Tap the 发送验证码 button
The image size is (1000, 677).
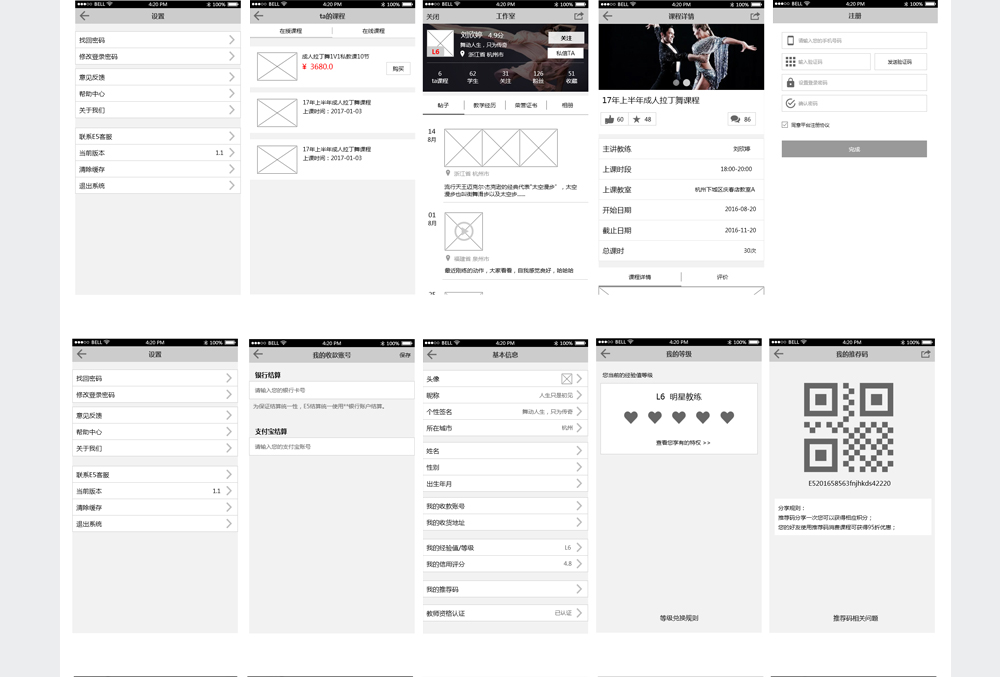900,62
